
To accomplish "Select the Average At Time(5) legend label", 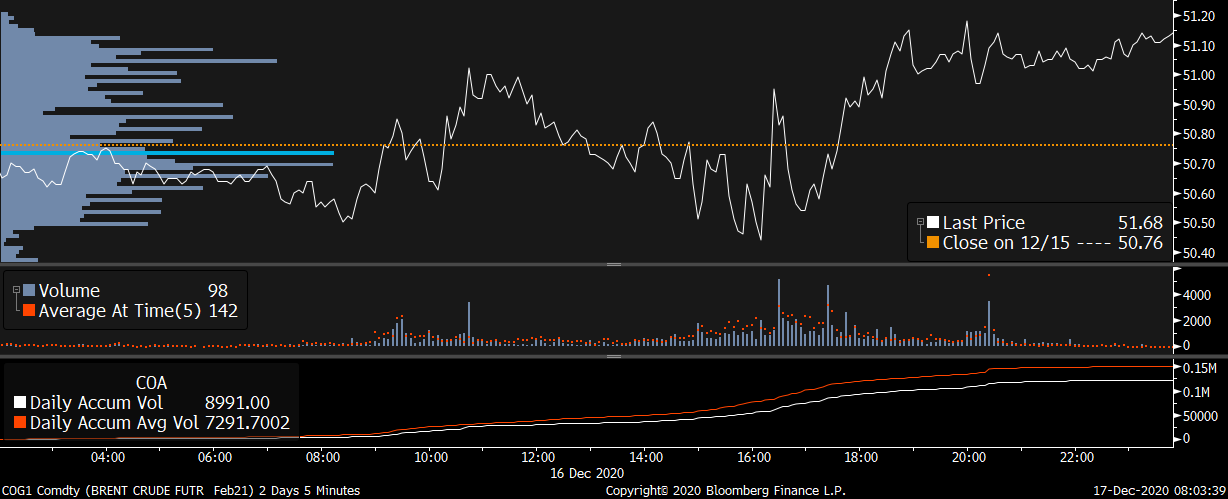I will 120,311.
